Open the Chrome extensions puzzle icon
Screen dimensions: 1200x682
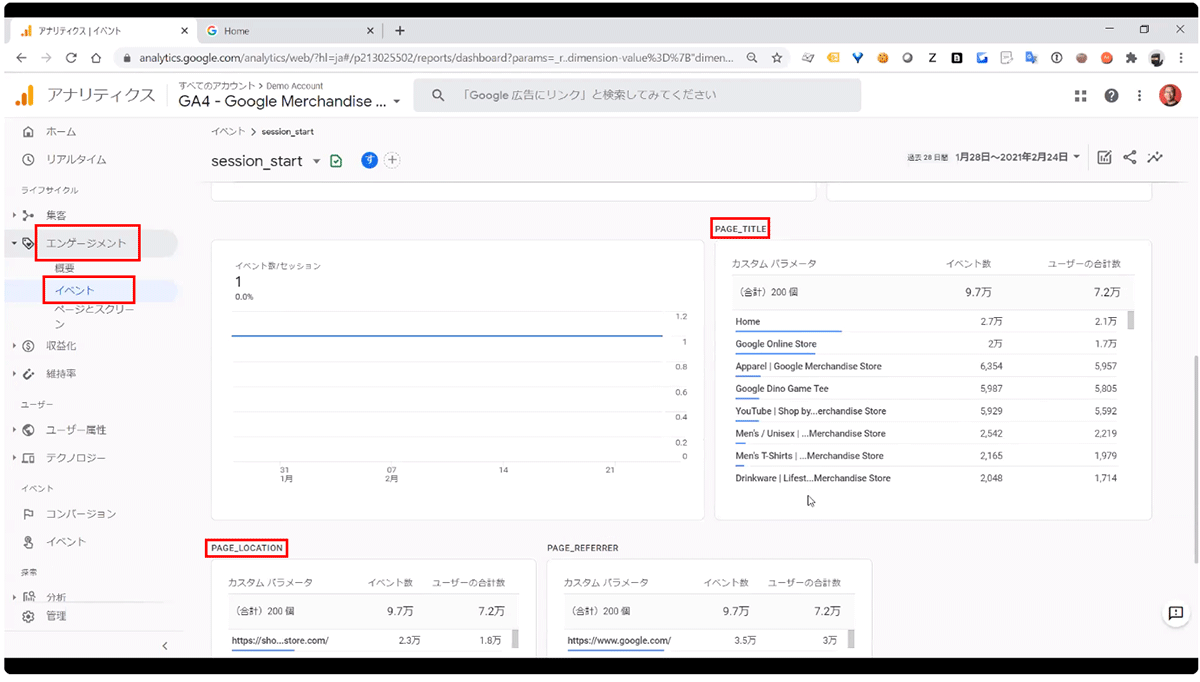pos(1131,58)
